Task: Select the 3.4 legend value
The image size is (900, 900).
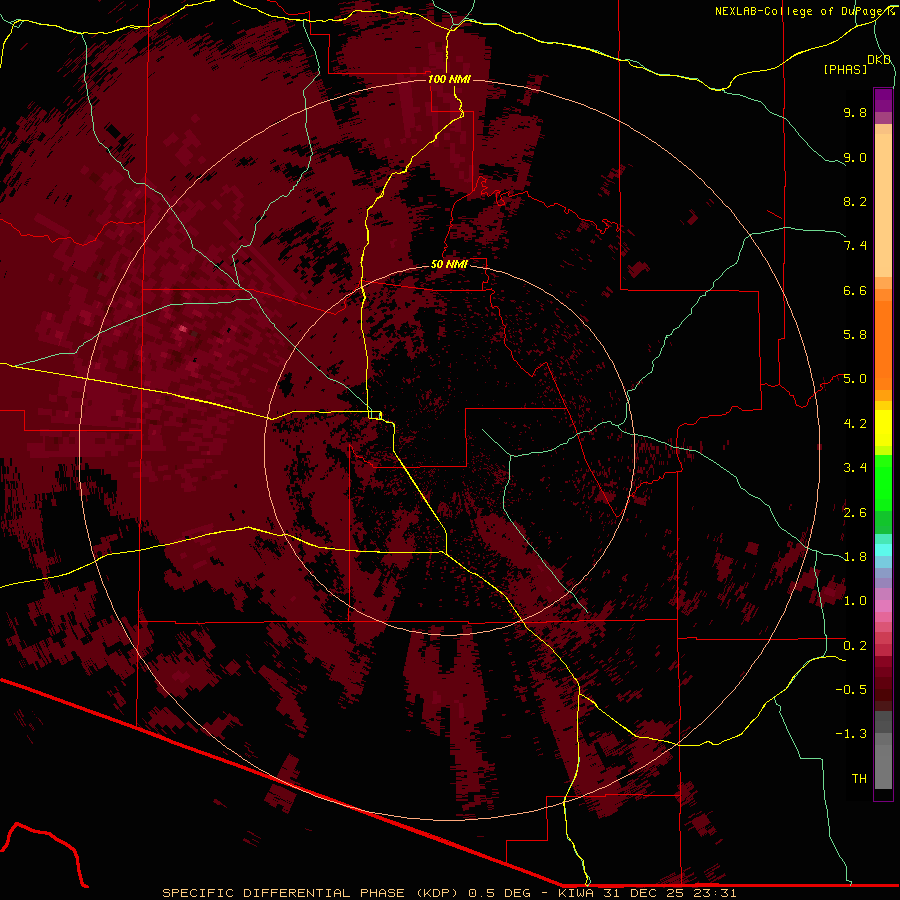Action: point(855,468)
